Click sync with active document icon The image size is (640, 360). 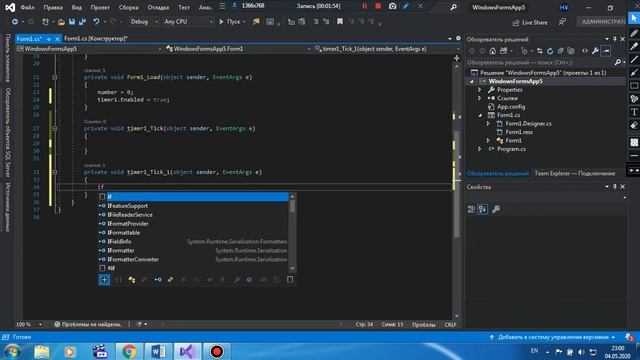(x=540, y=51)
